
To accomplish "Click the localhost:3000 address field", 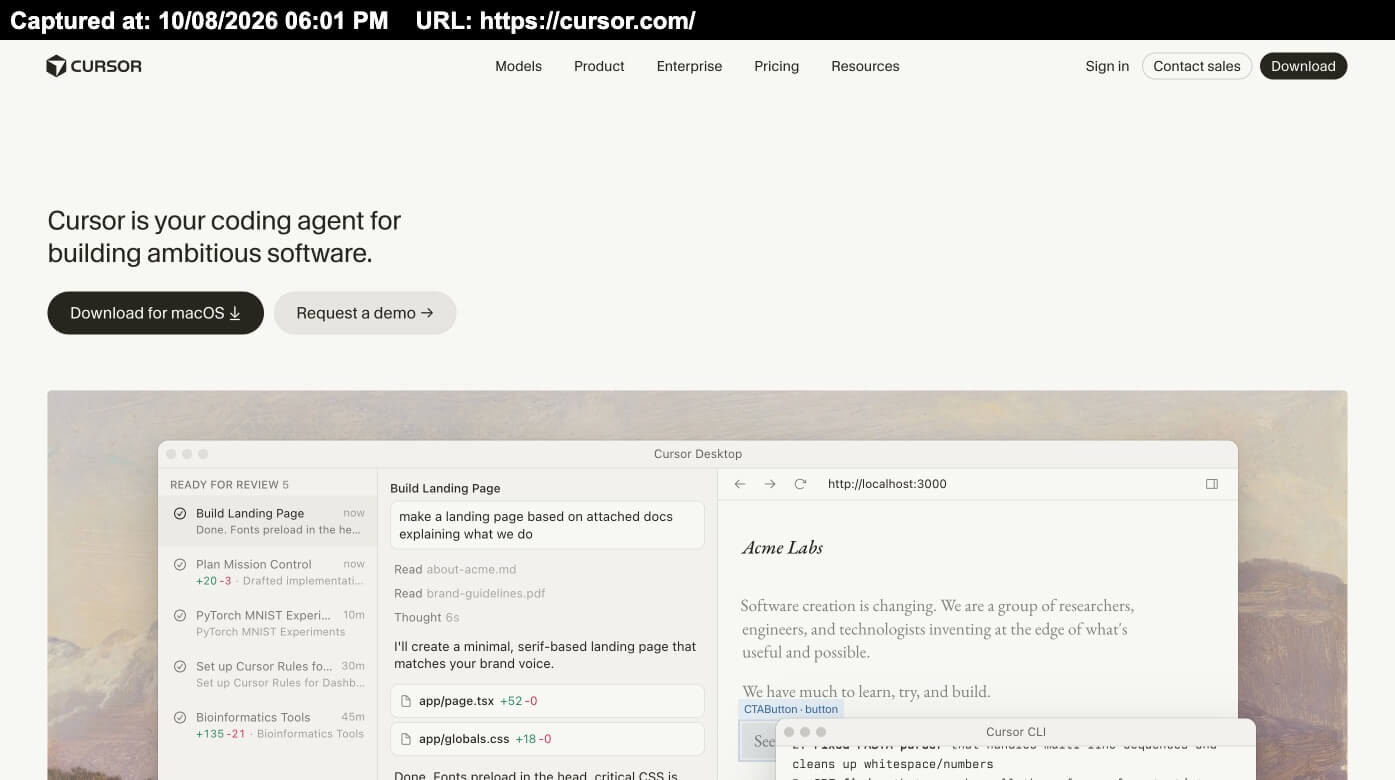I will pos(887,484).
